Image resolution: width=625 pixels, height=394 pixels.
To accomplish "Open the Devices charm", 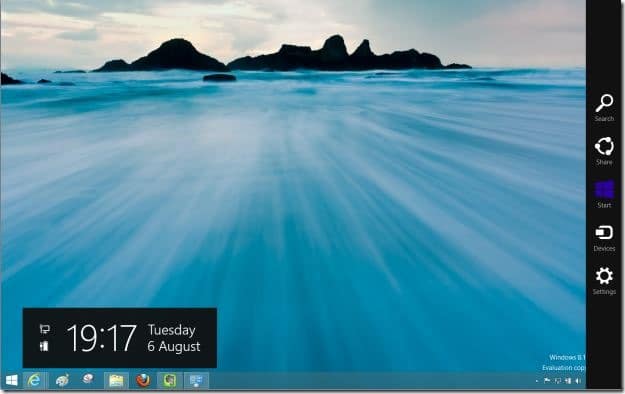I will pos(604,238).
